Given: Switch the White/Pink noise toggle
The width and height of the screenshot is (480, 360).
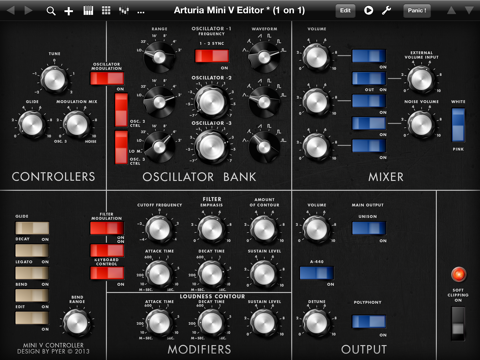Looking at the screenshot, I should pyautogui.click(x=458, y=125).
